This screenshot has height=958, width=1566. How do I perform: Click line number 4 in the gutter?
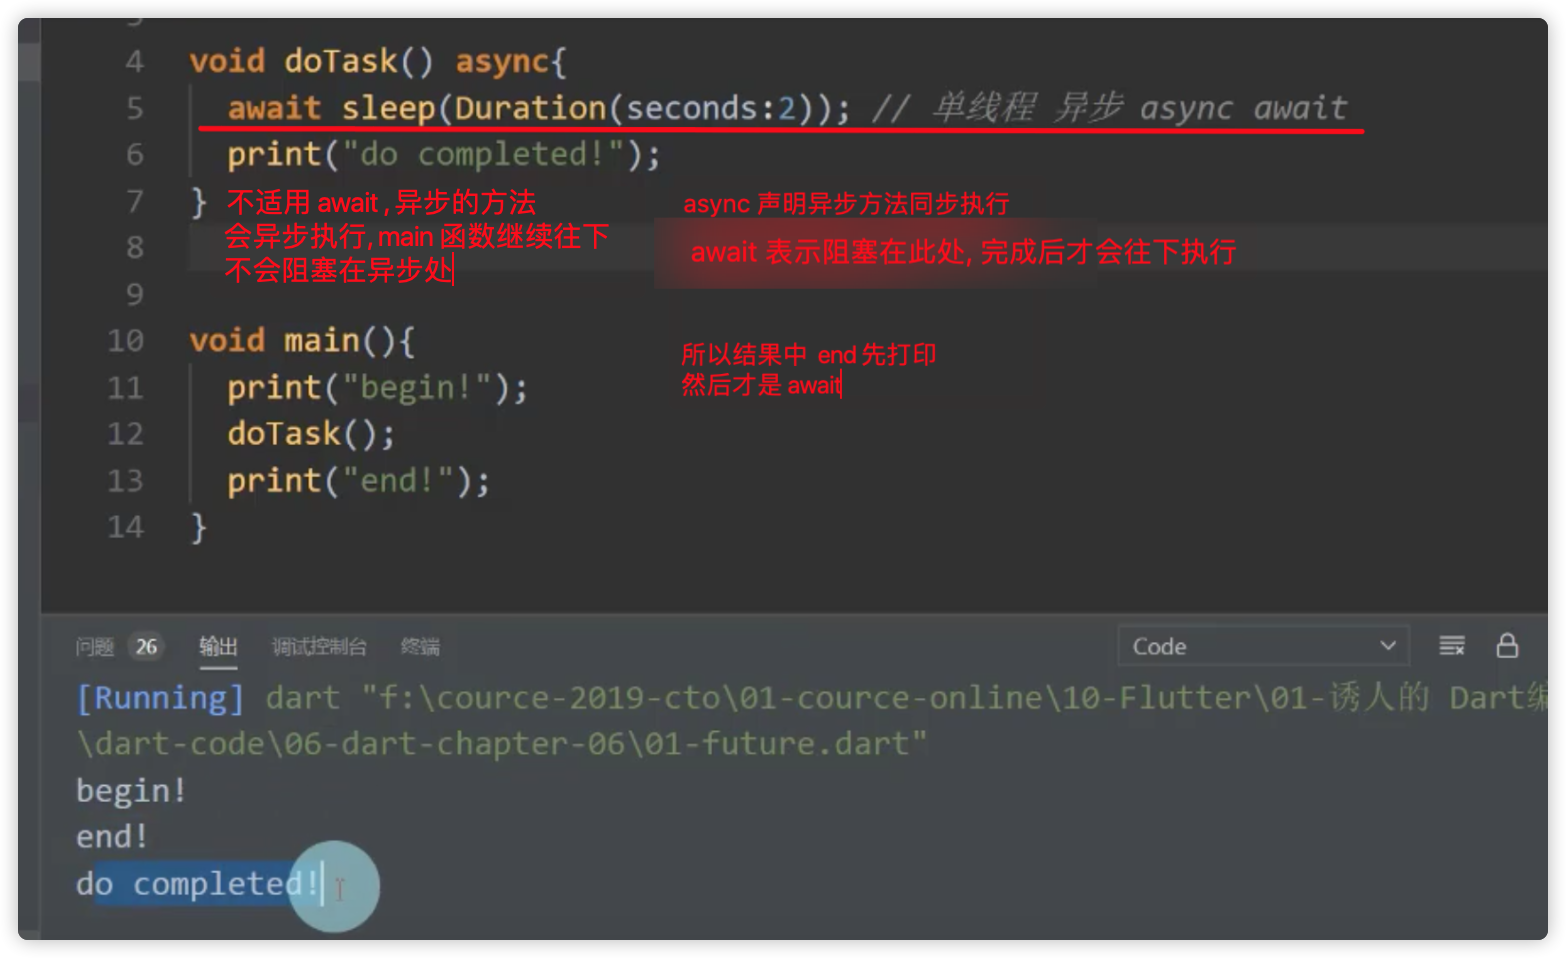(x=135, y=62)
